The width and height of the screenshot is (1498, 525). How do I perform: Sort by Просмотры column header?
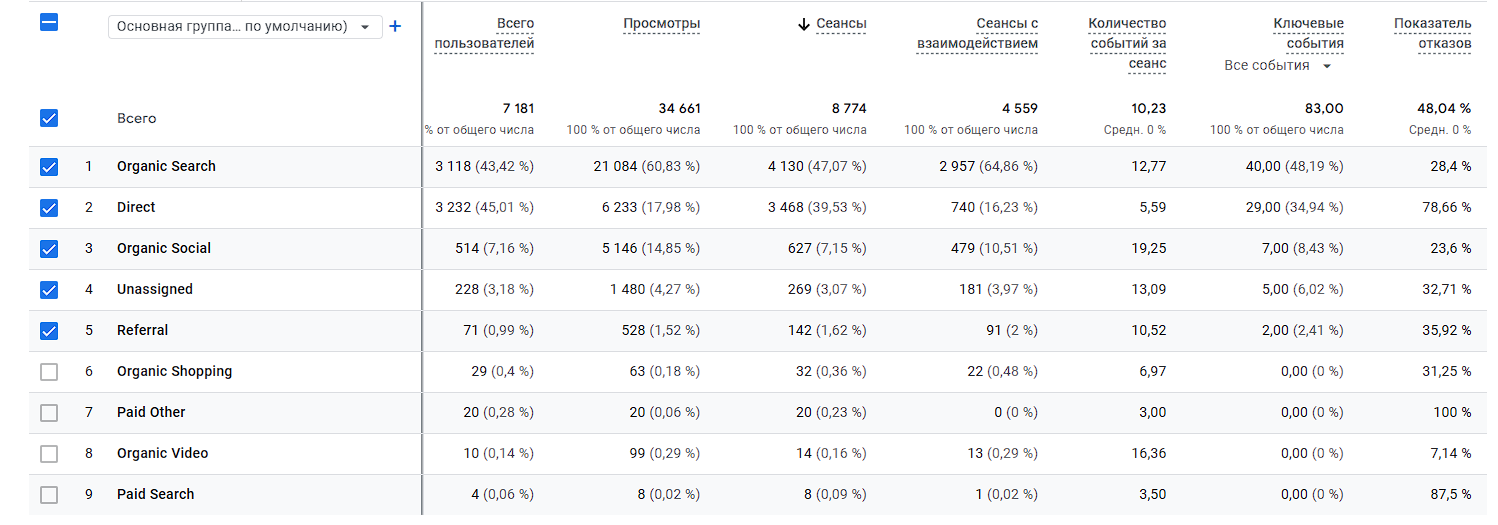click(661, 24)
